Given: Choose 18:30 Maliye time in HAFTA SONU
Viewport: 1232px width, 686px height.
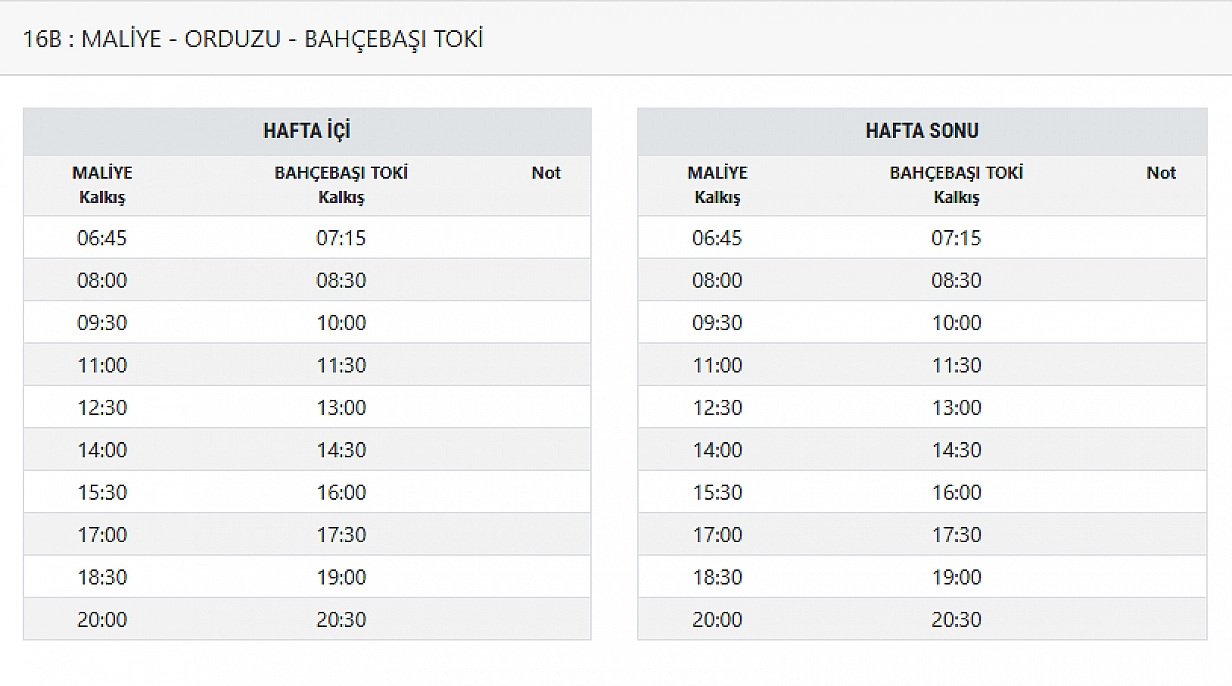Looking at the screenshot, I should click(717, 578).
